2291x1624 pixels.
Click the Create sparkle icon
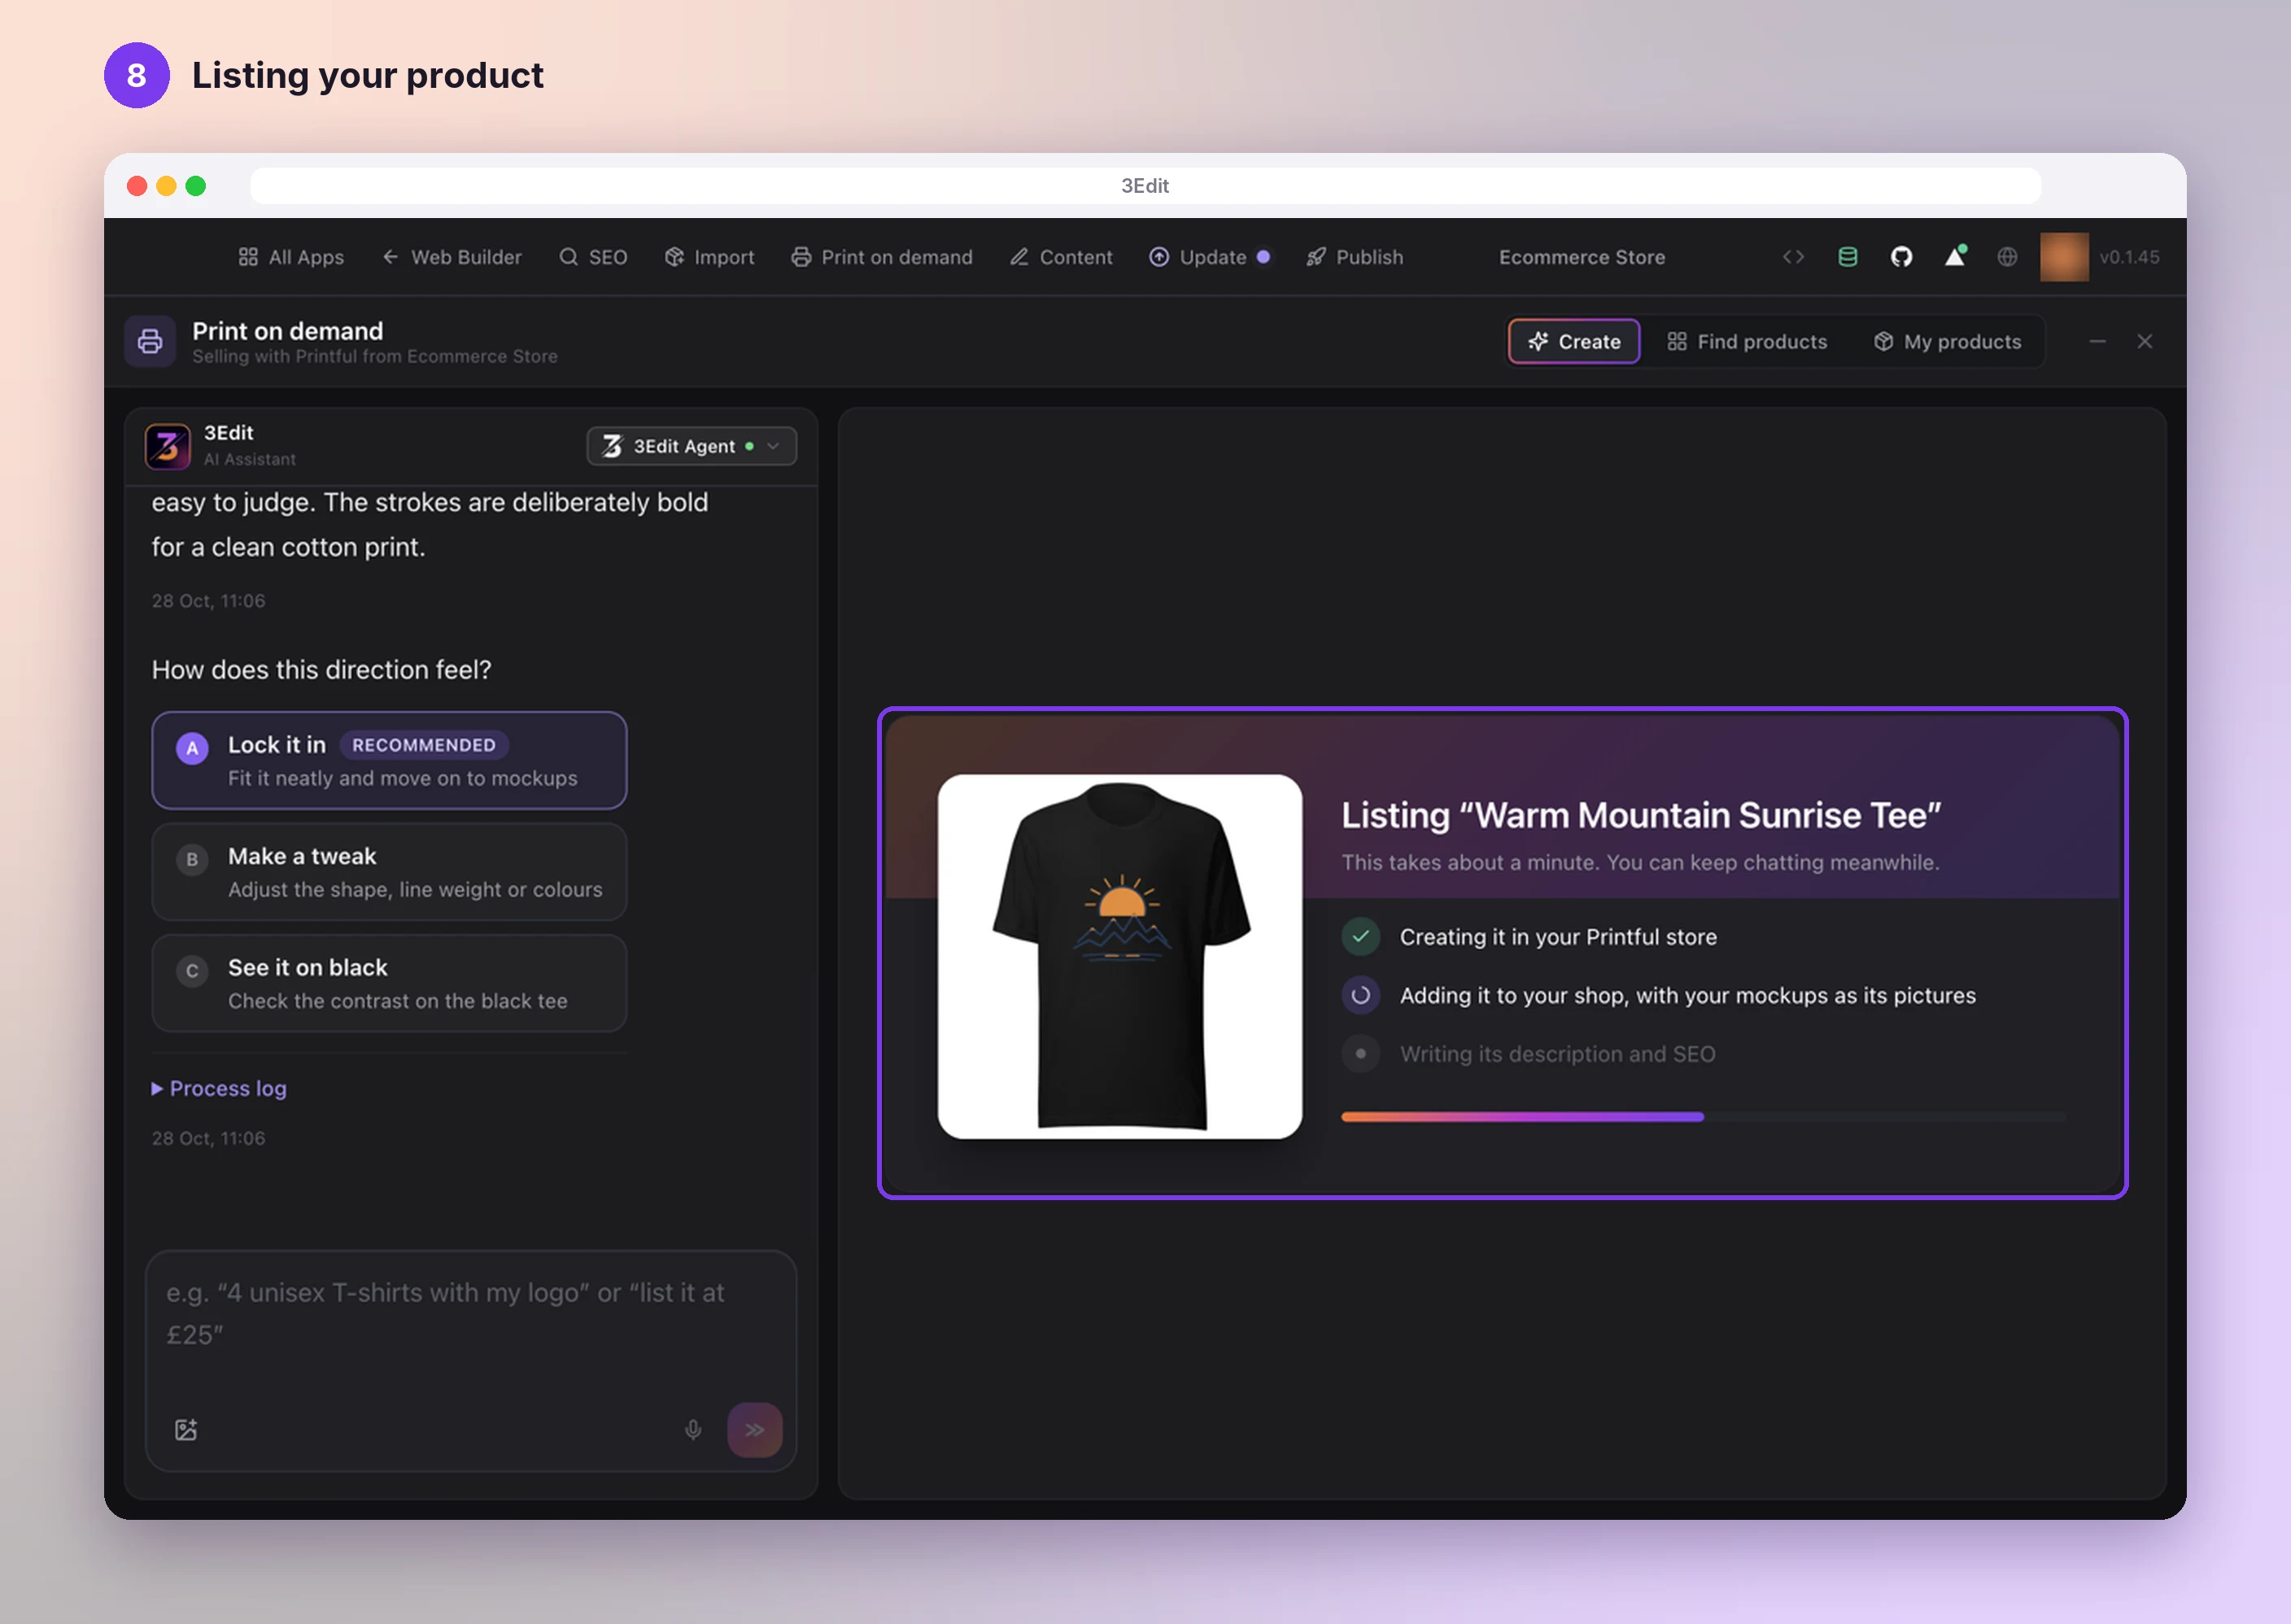(1538, 341)
